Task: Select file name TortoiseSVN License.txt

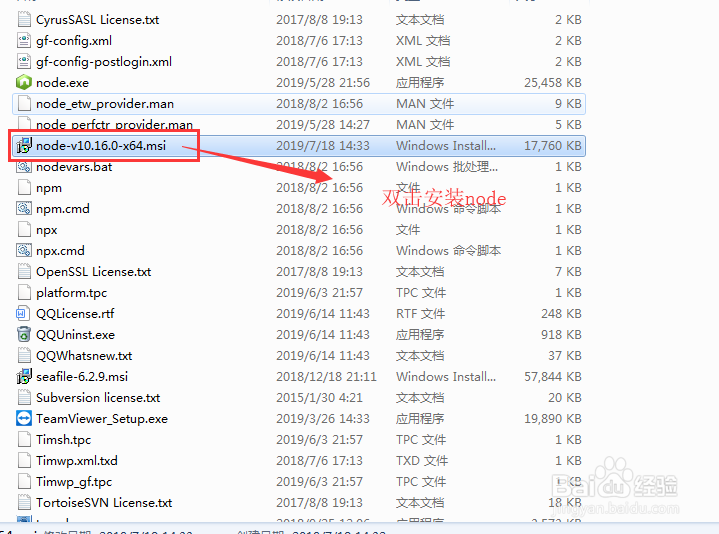Action: pyautogui.click(x=104, y=503)
